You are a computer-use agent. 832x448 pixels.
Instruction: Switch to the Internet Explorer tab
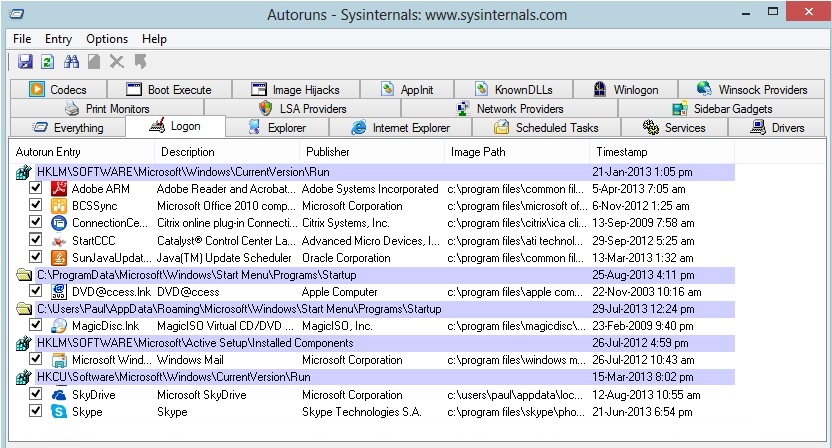(x=401, y=128)
